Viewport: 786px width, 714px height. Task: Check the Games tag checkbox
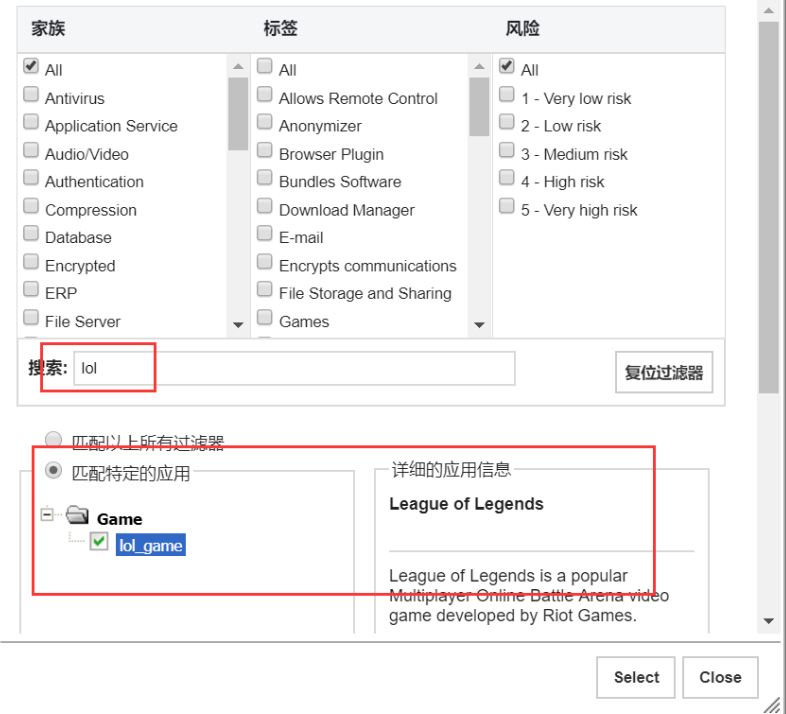pos(265,318)
